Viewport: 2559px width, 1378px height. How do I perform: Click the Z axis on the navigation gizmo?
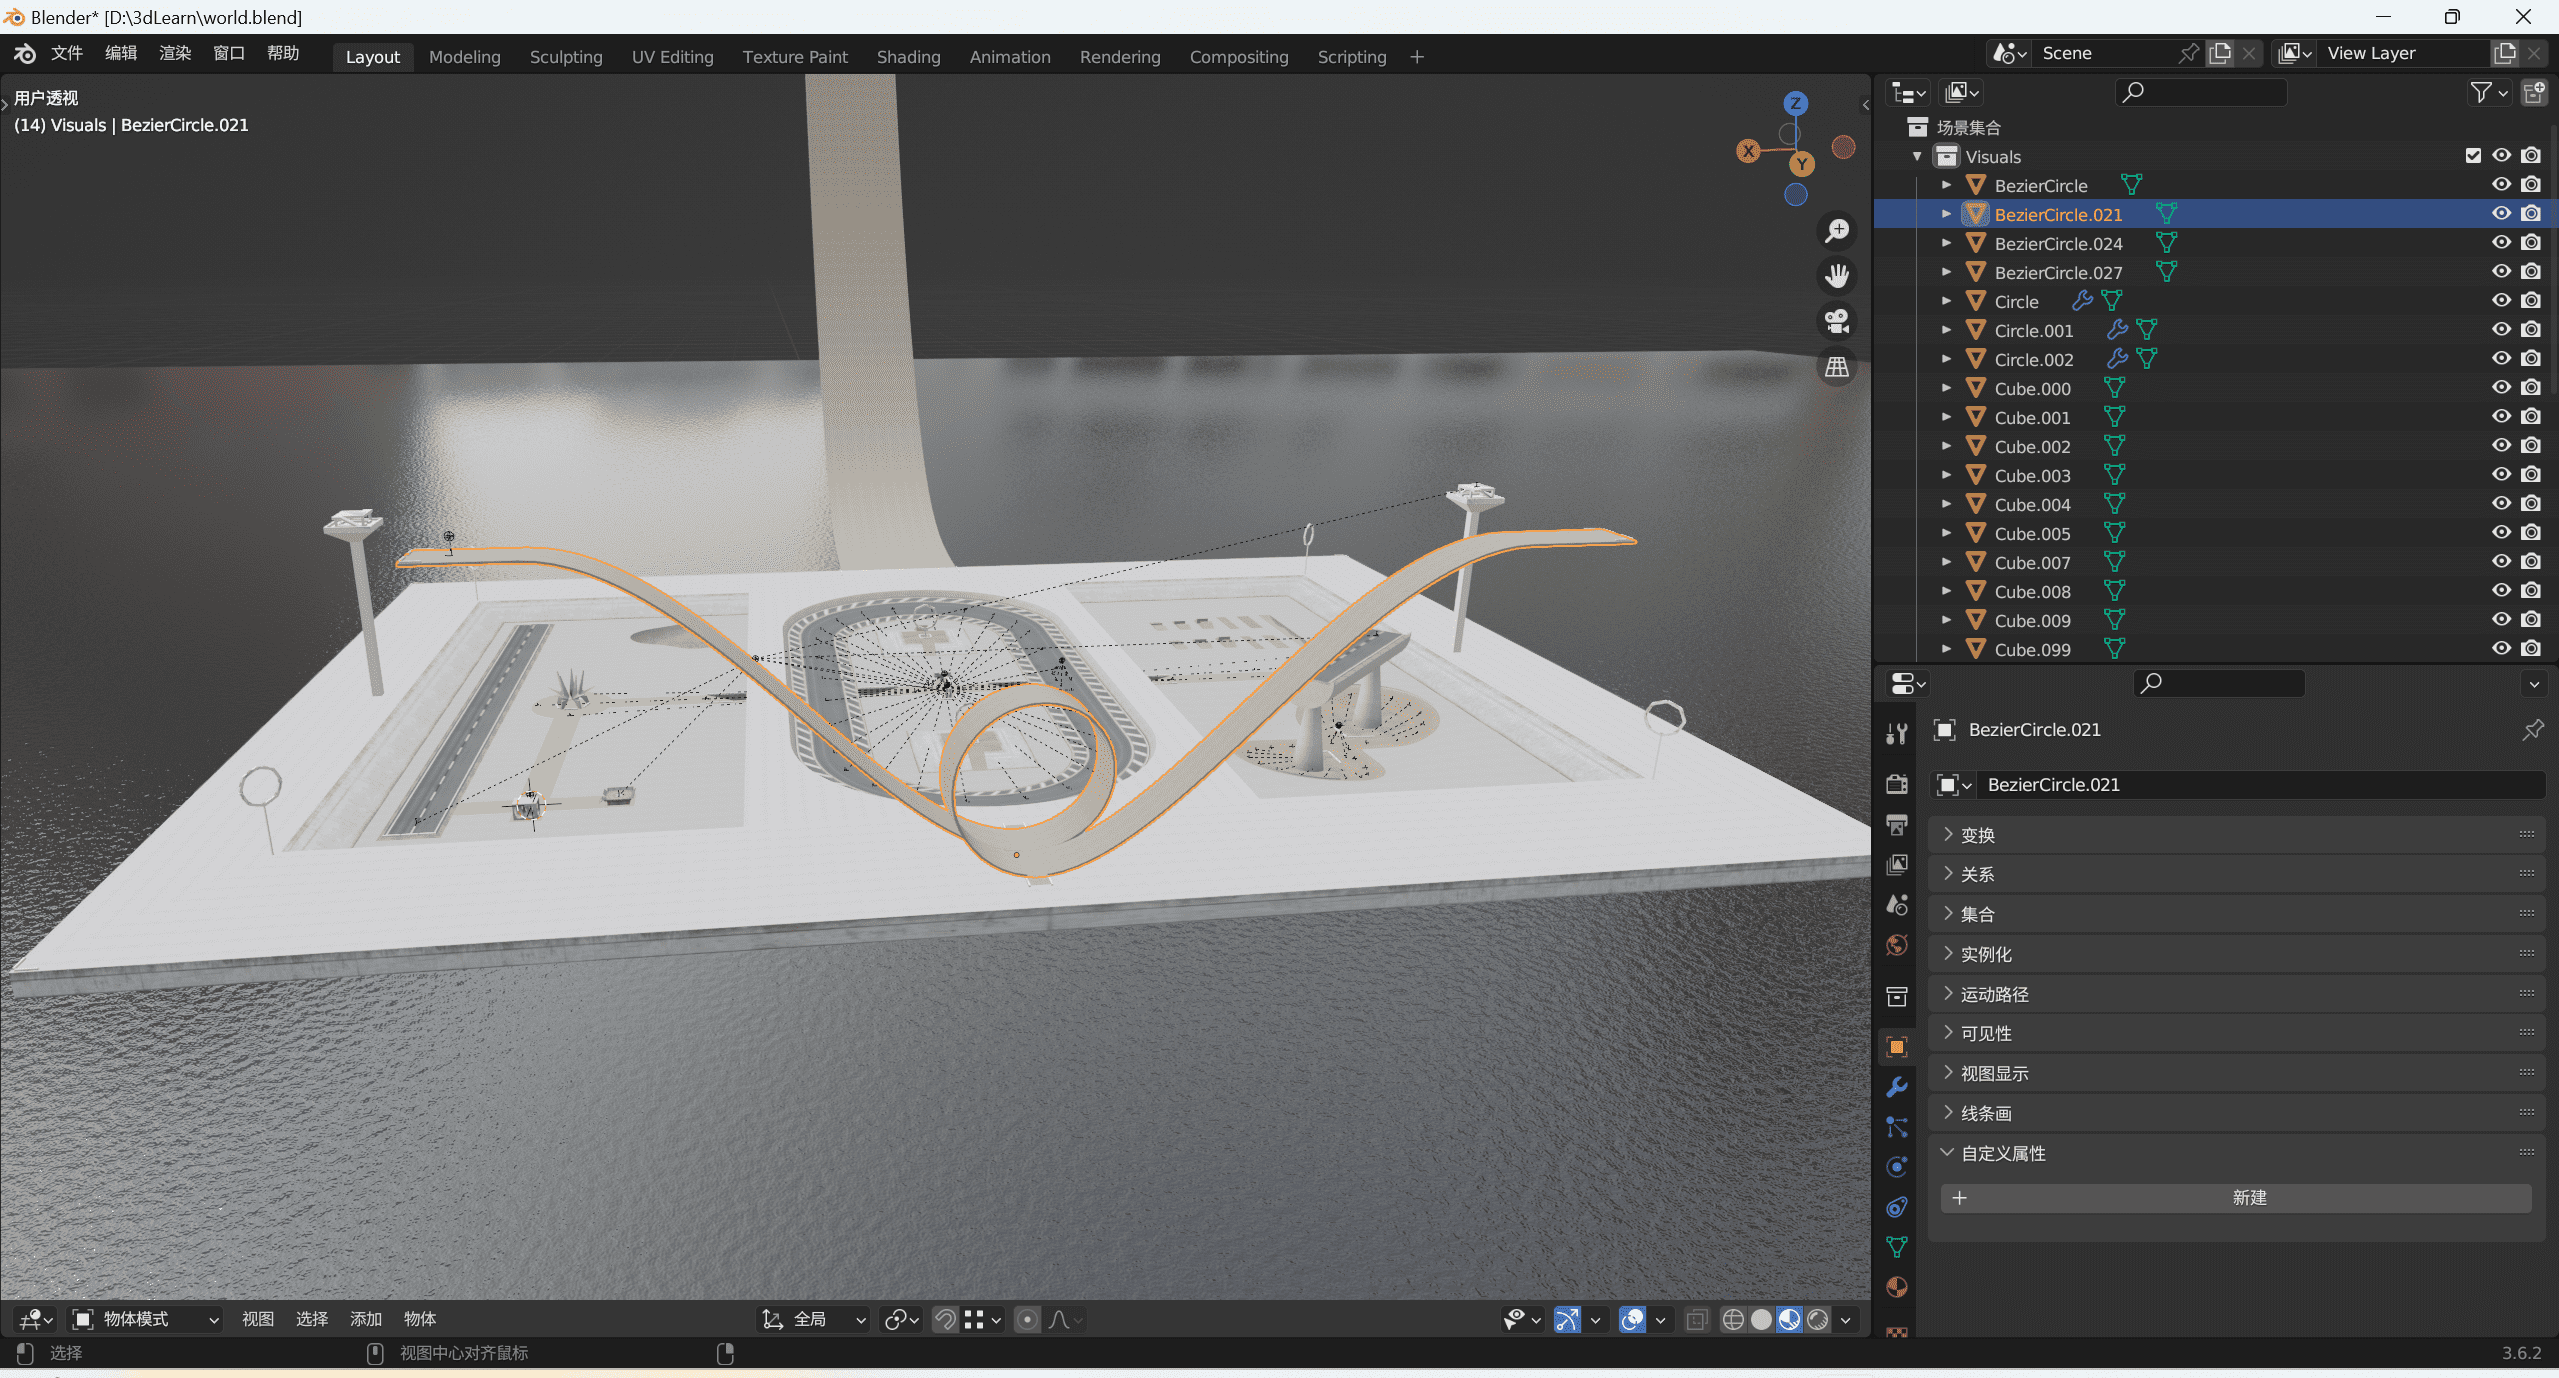[x=1796, y=103]
